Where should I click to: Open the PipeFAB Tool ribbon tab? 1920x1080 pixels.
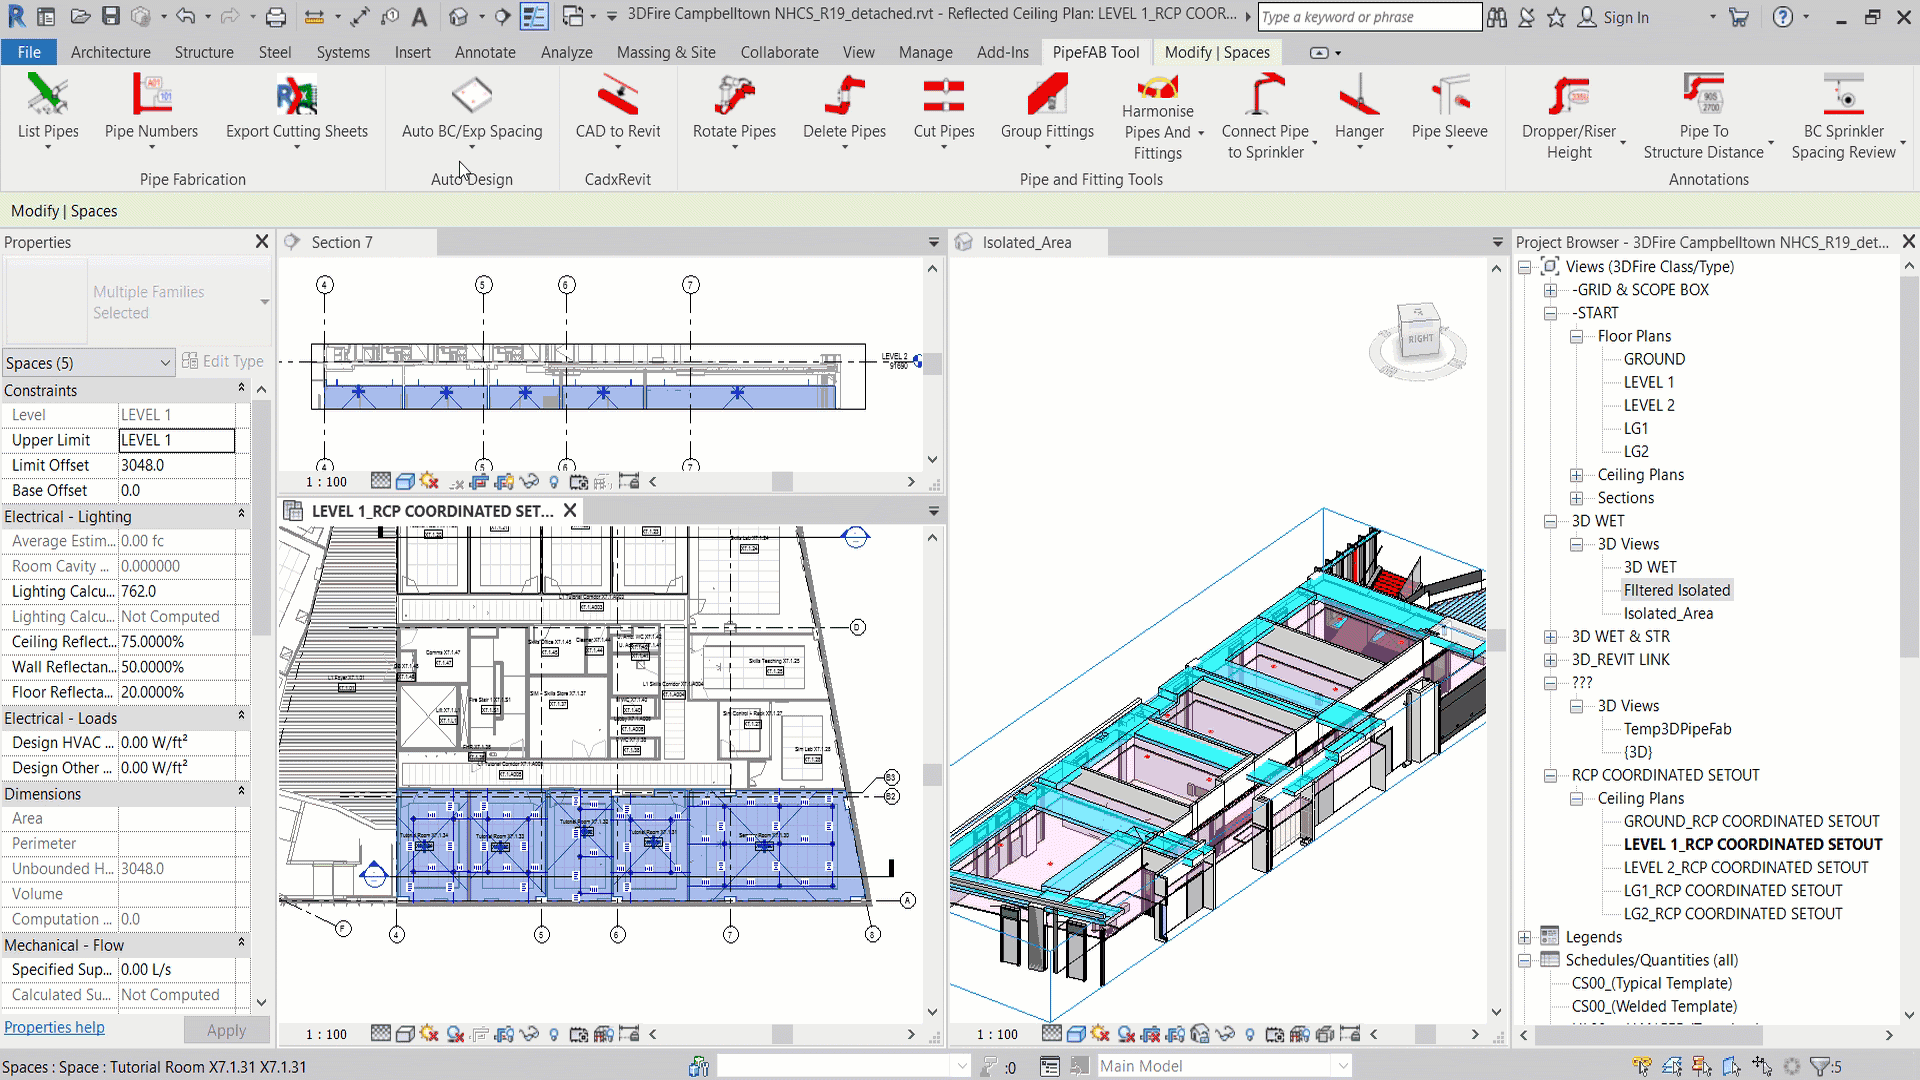tap(1096, 51)
